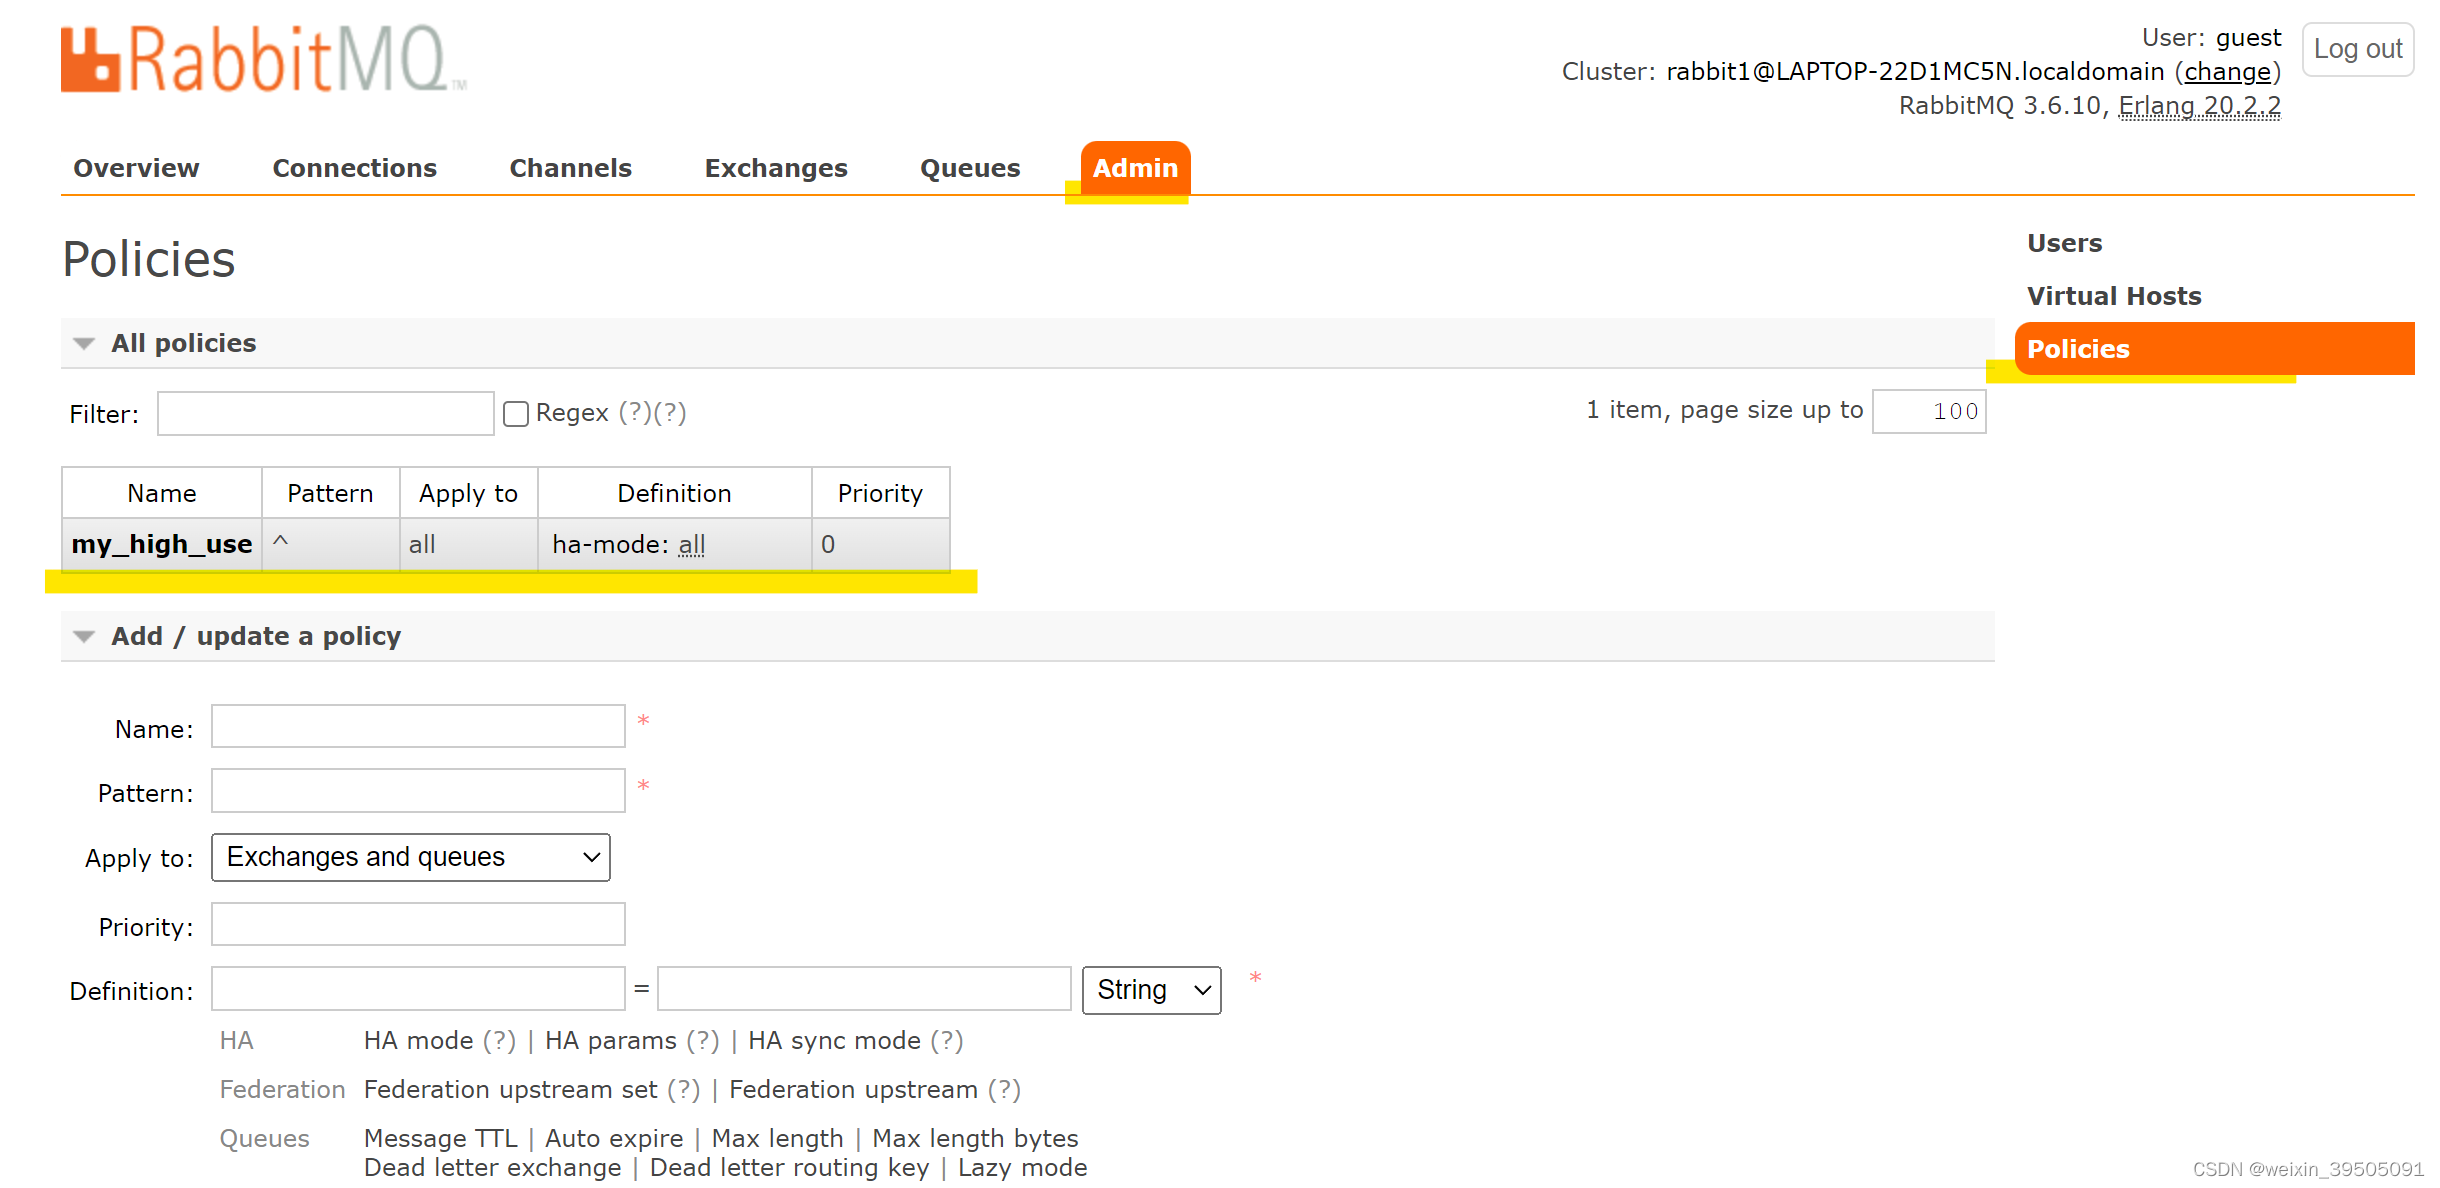Open HA params help question mark

tap(702, 1041)
